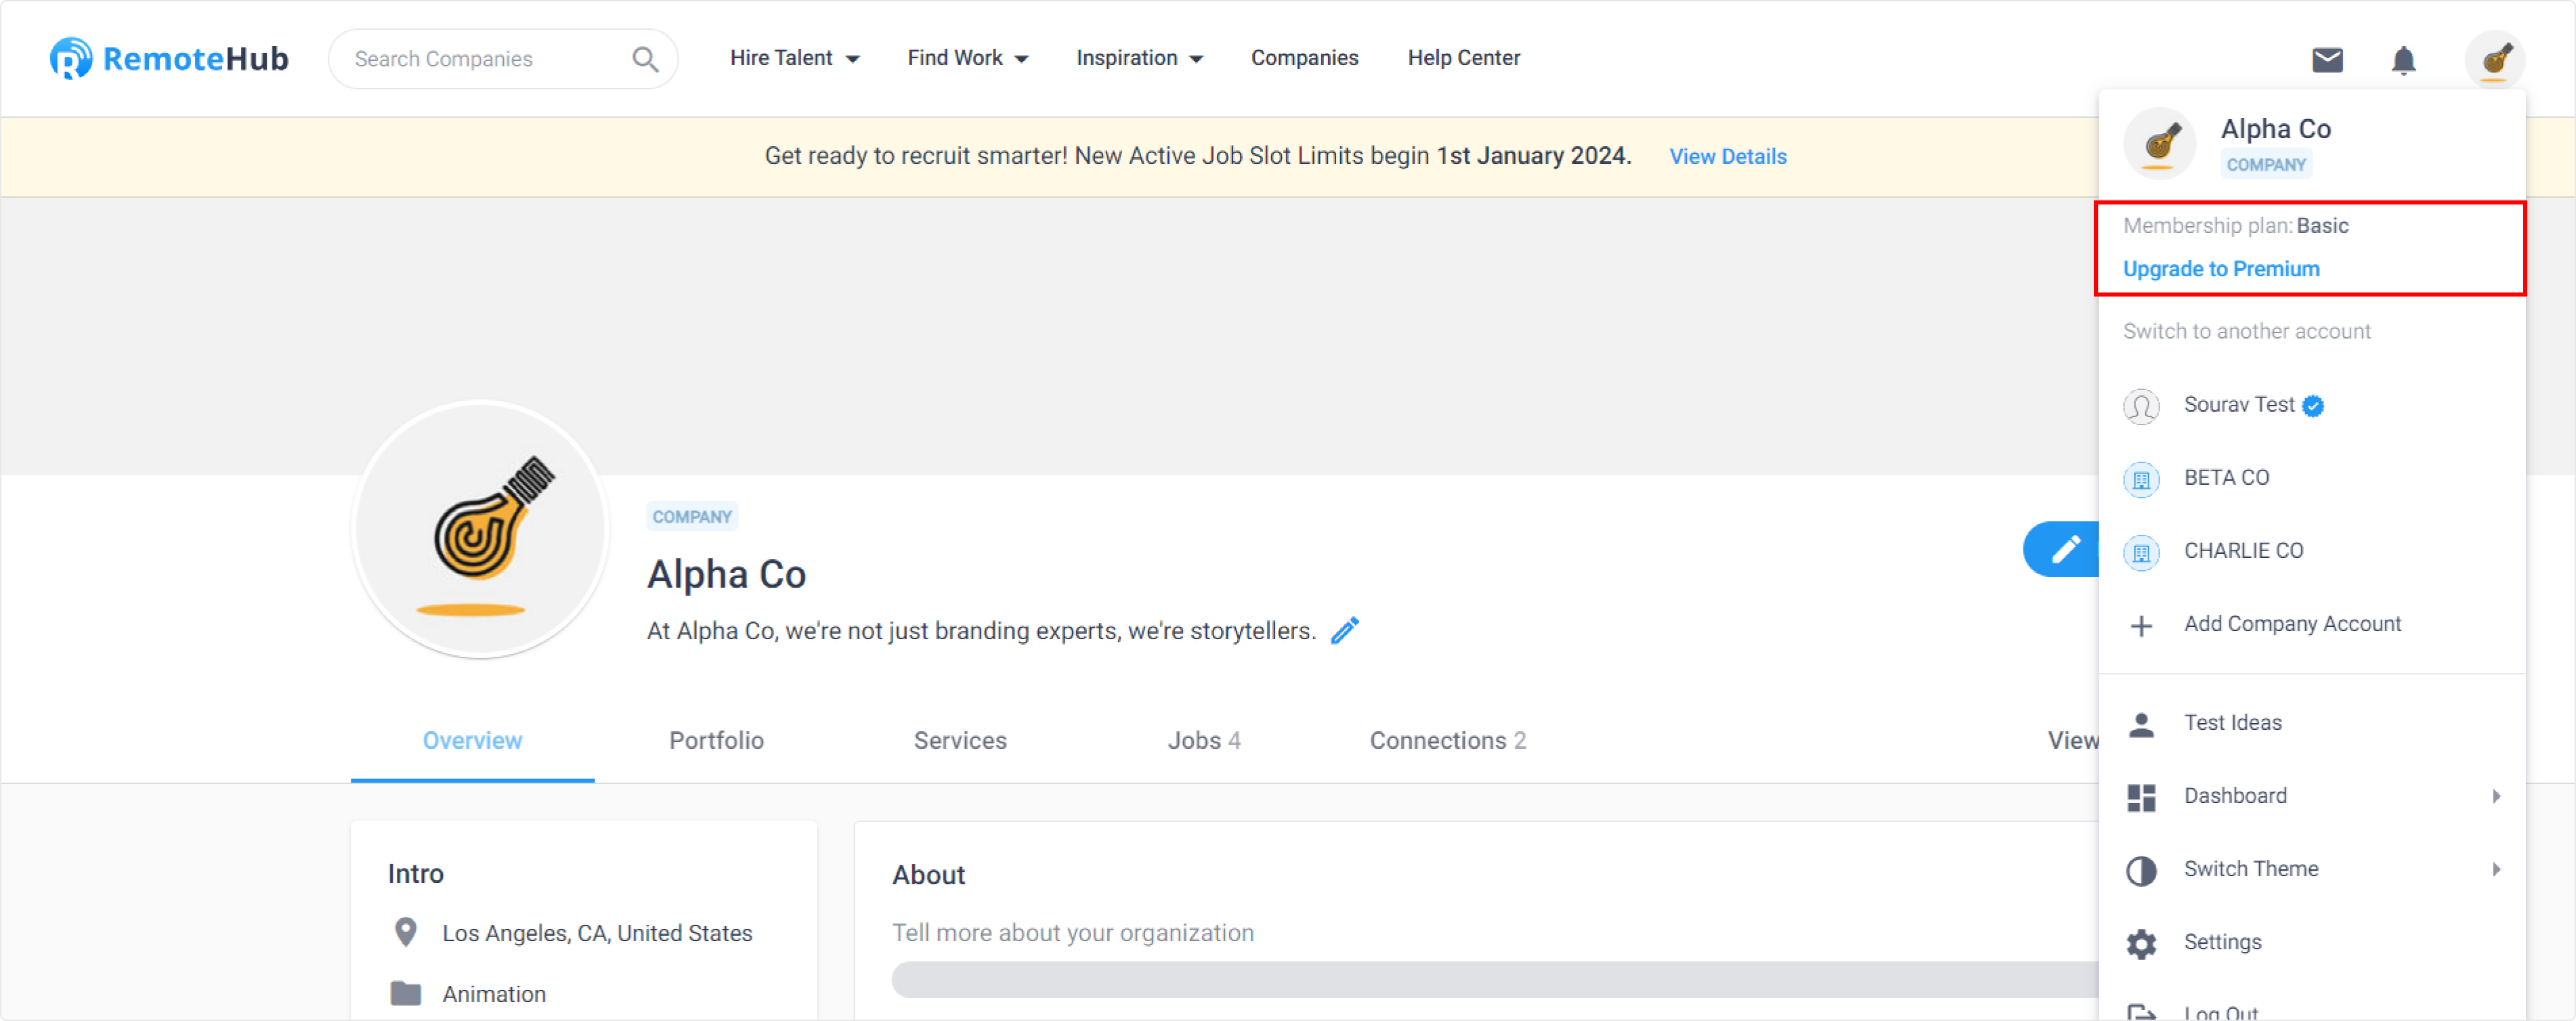This screenshot has width=2576, height=1021.
Task: Click the Membership plan: Basic text
Action: (2235, 226)
